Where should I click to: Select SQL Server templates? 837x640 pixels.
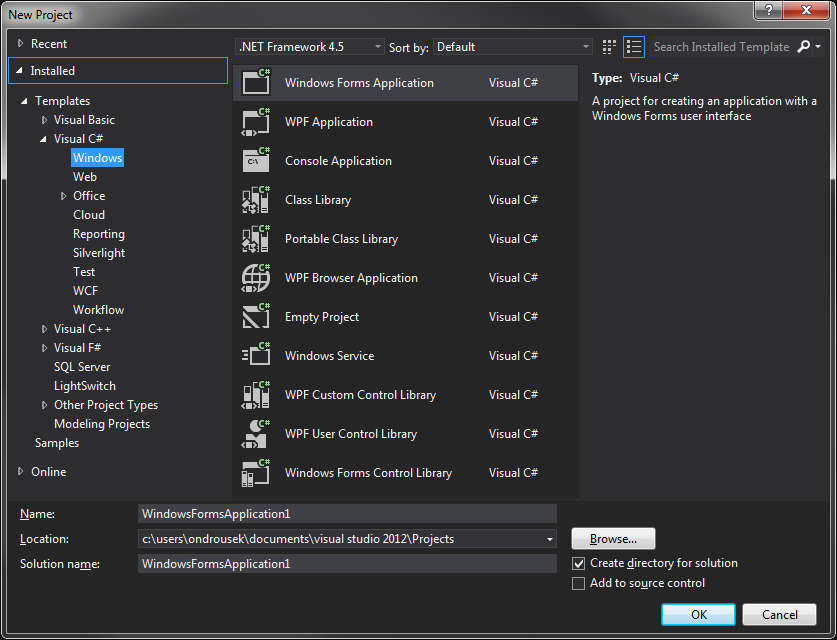pyautogui.click(x=82, y=367)
